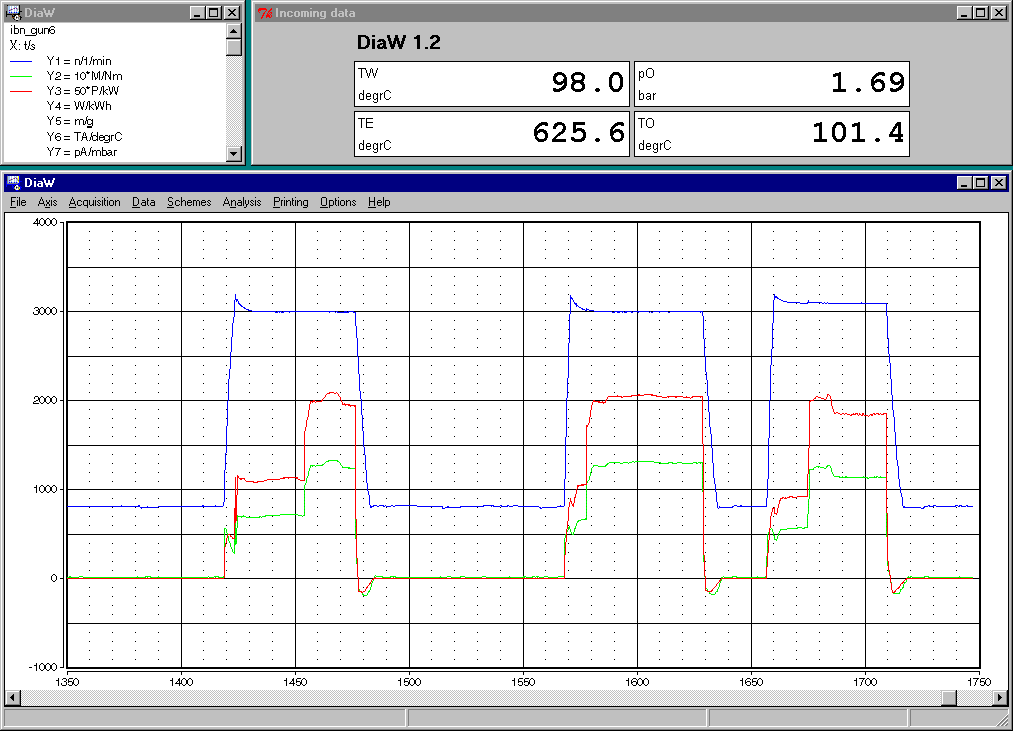Maximize the main DiaW chart window
This screenshot has height=731, width=1013.
(980, 183)
